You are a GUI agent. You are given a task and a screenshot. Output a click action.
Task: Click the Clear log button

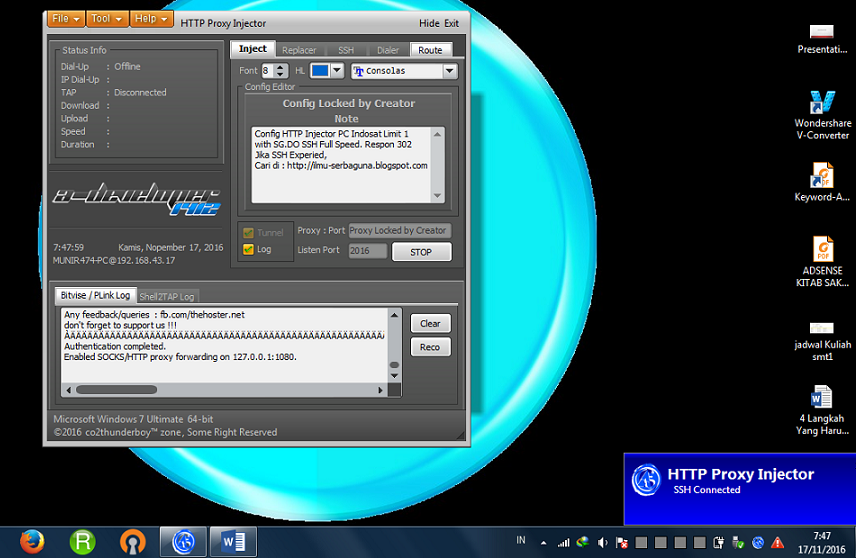tap(430, 323)
